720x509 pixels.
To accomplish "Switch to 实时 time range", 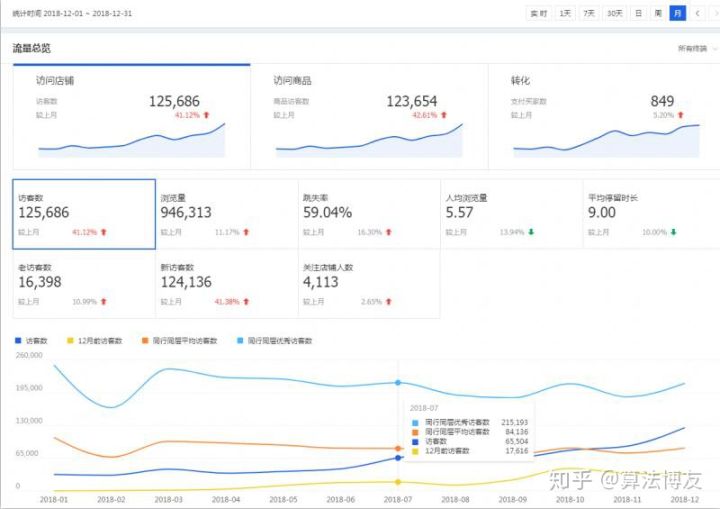I will tap(538, 13).
